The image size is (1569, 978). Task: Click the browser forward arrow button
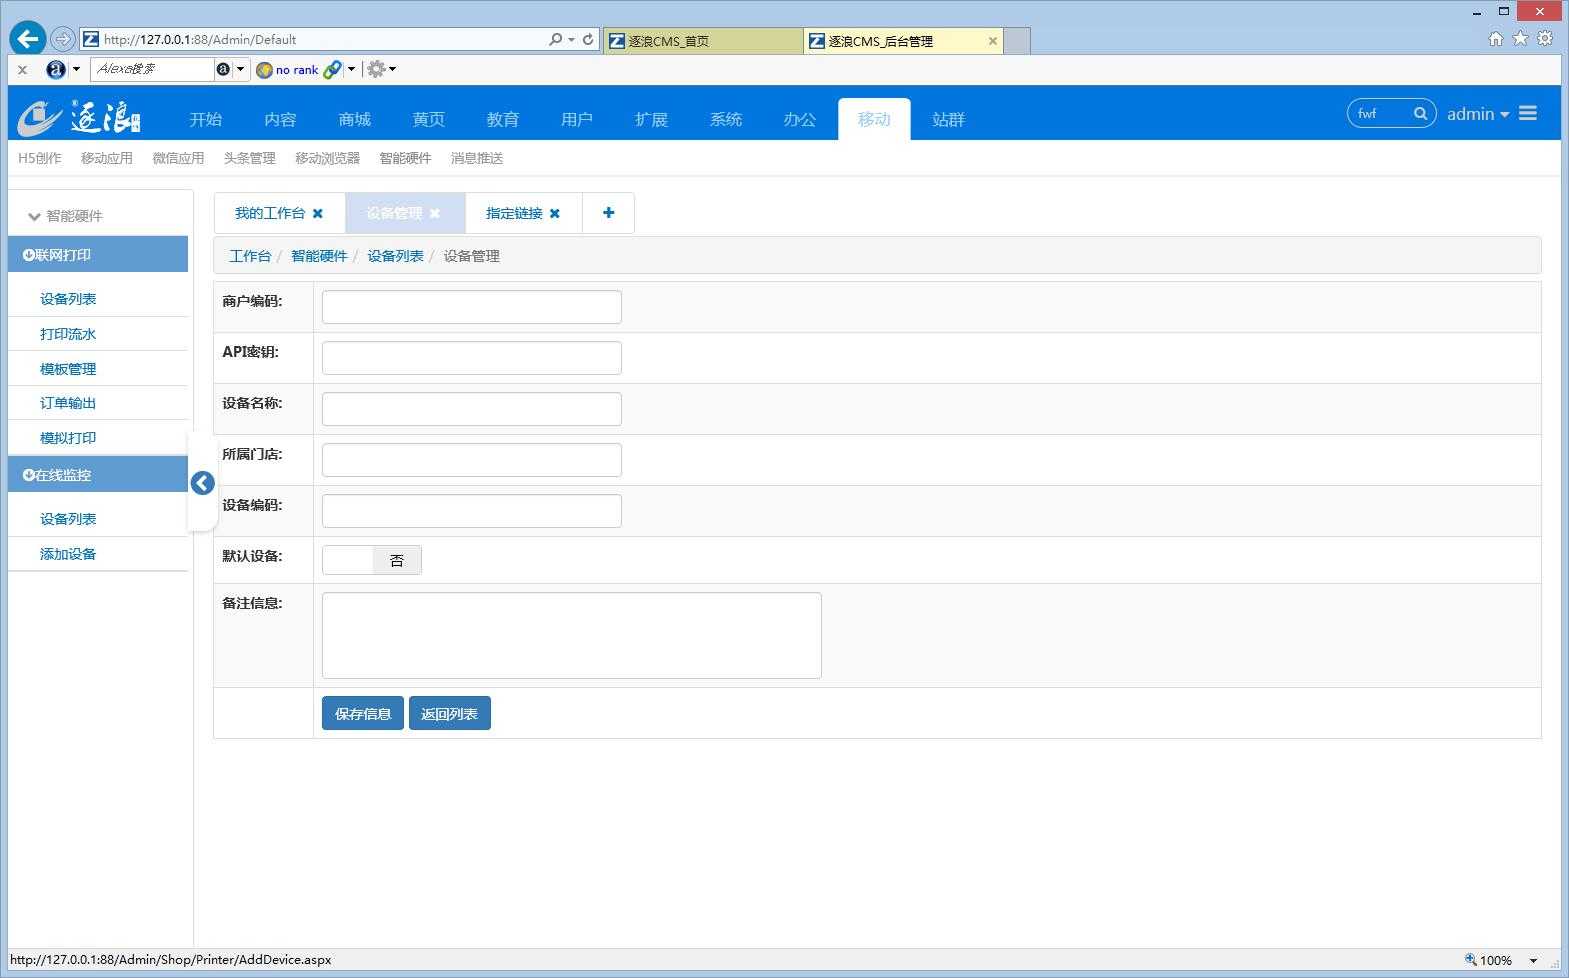[x=63, y=39]
